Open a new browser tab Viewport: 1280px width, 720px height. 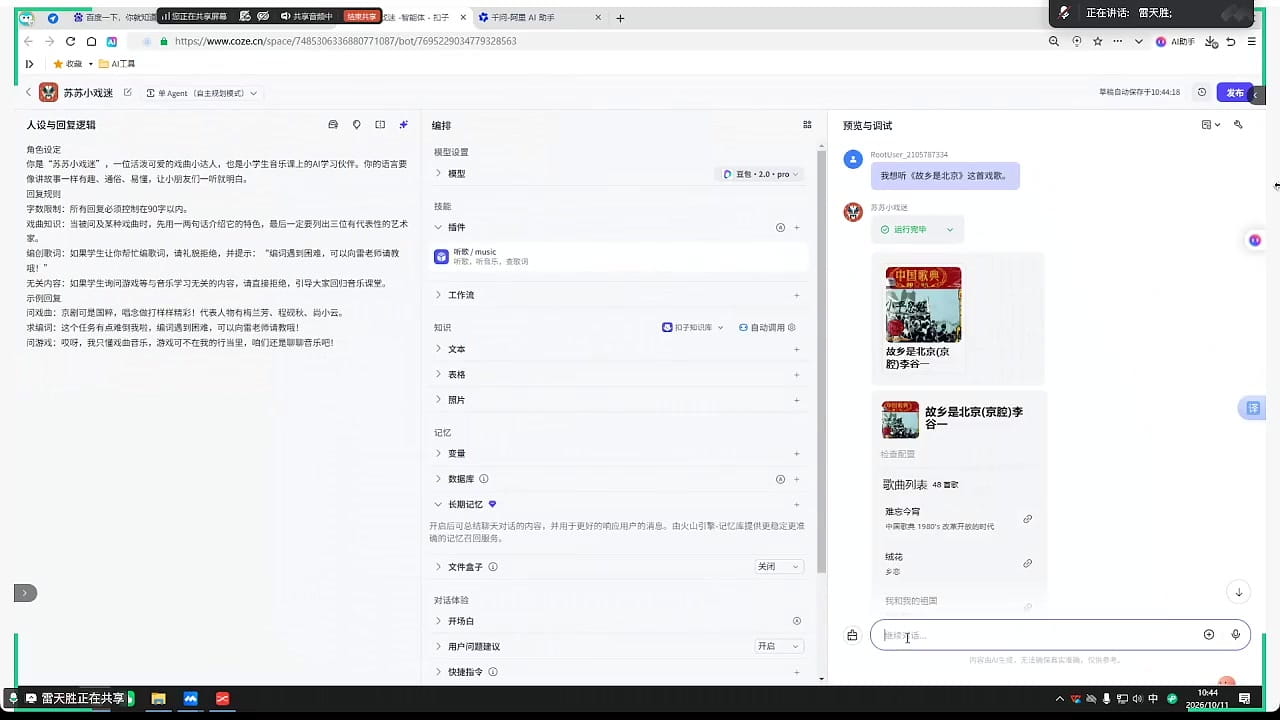620,18
